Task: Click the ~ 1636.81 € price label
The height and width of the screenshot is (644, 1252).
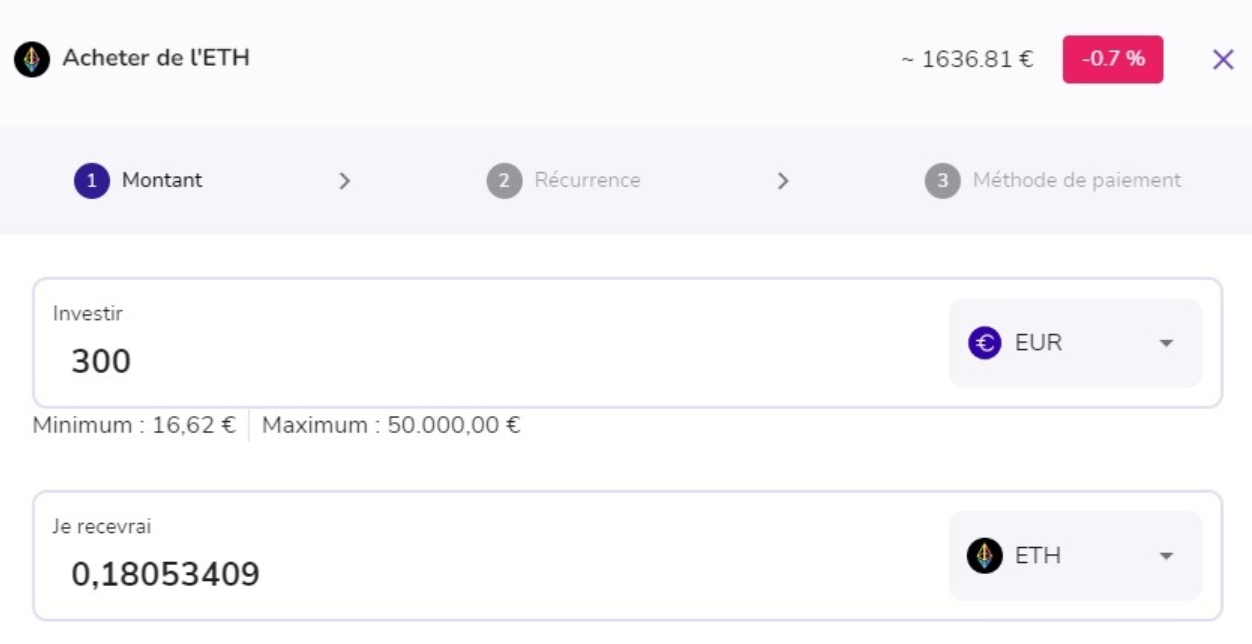Action: (967, 59)
